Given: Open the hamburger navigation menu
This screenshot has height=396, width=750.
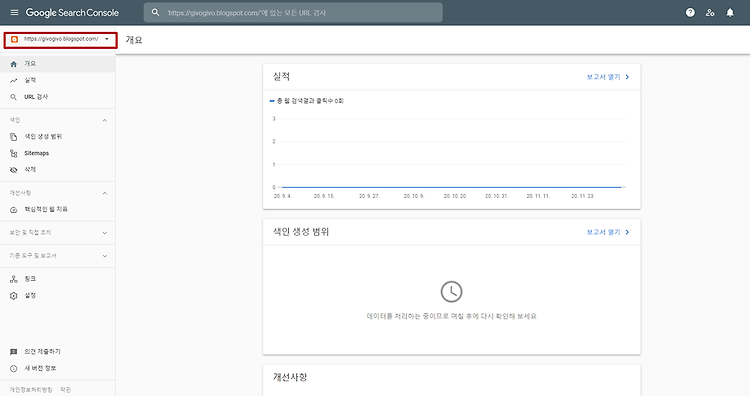Looking at the screenshot, I should [x=14, y=12].
